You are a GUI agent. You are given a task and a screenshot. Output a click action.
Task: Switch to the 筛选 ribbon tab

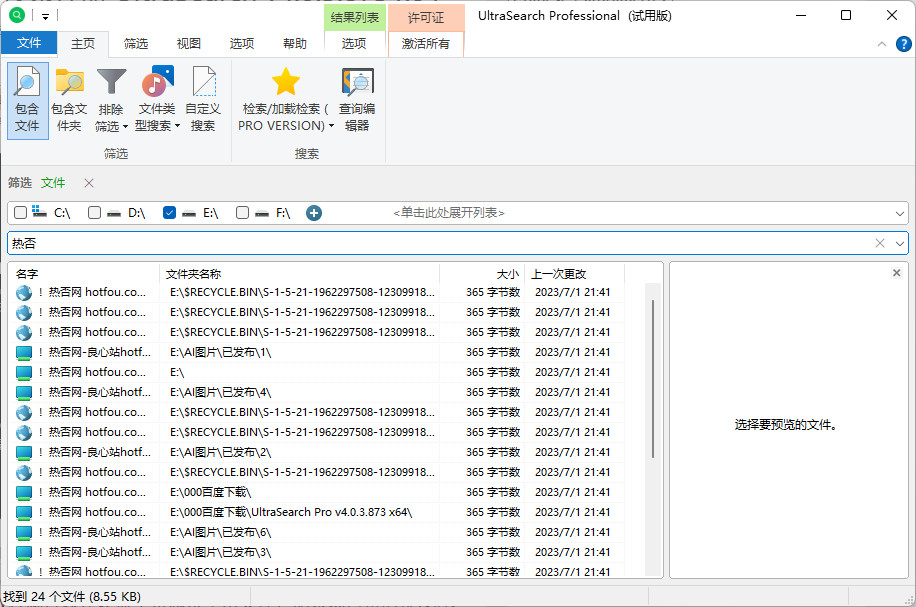click(x=136, y=44)
